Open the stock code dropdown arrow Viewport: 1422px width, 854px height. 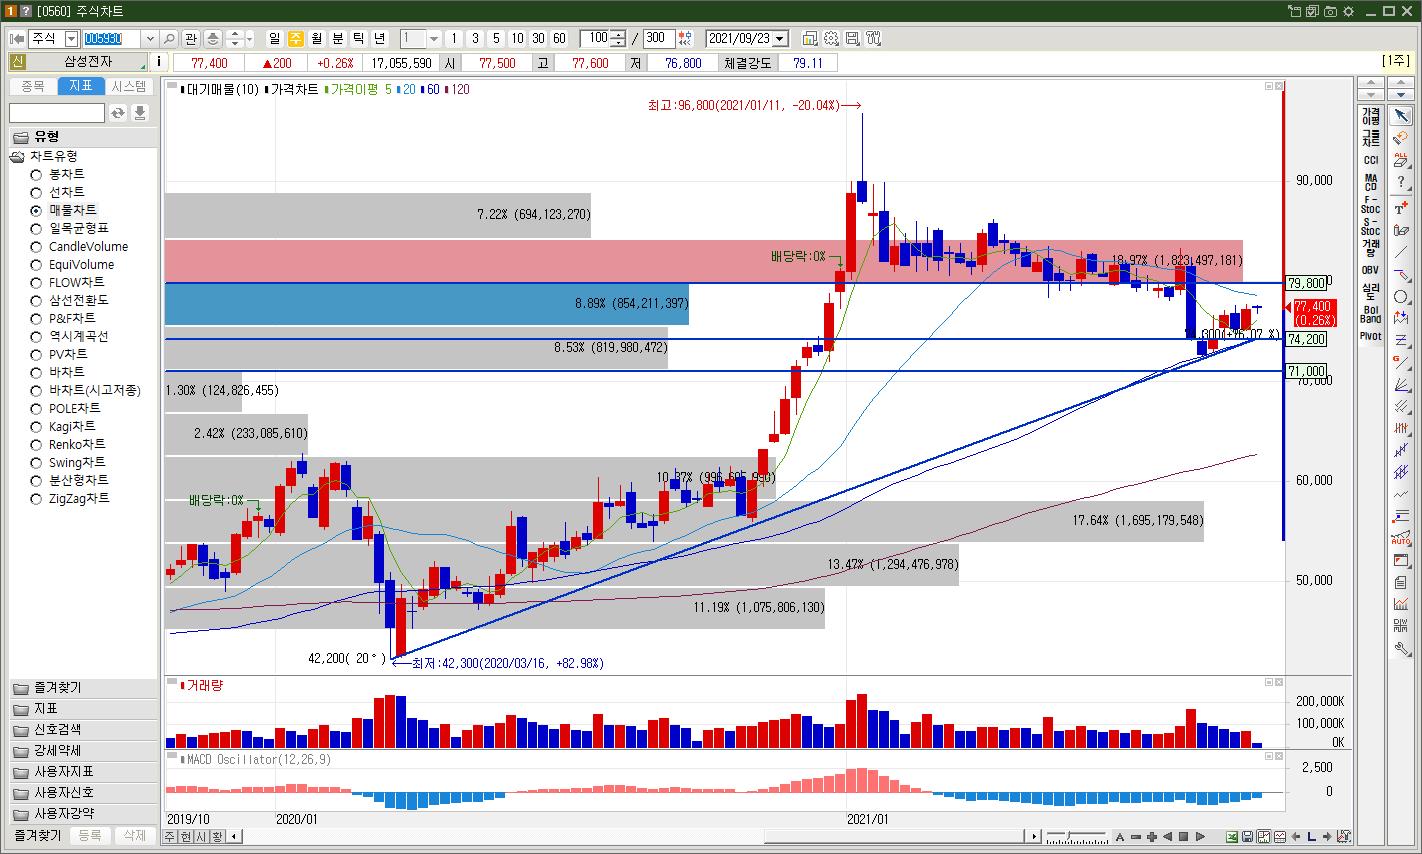point(150,39)
